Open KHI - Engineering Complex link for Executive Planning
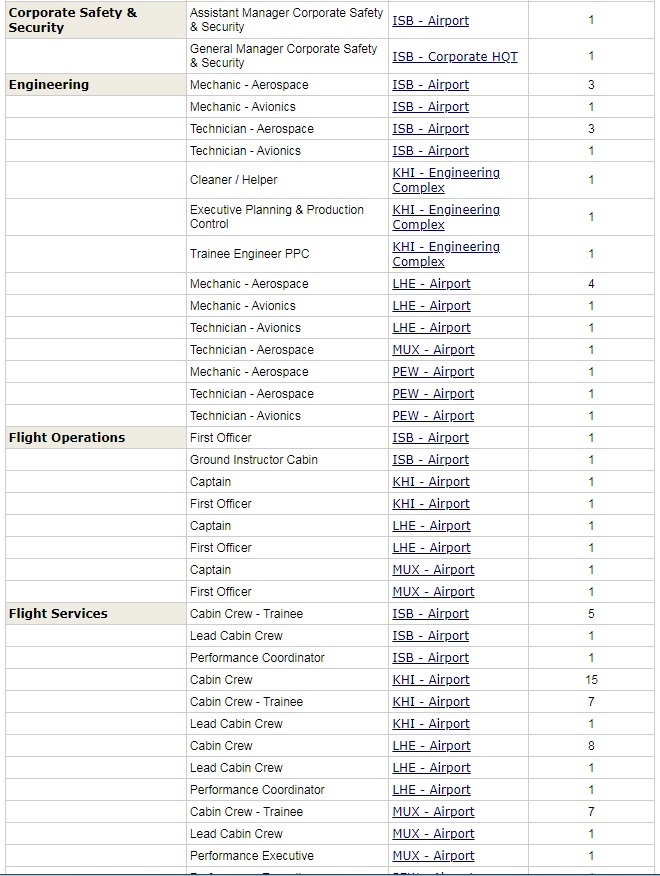Screen dimensions: 660x876 (x=445, y=217)
